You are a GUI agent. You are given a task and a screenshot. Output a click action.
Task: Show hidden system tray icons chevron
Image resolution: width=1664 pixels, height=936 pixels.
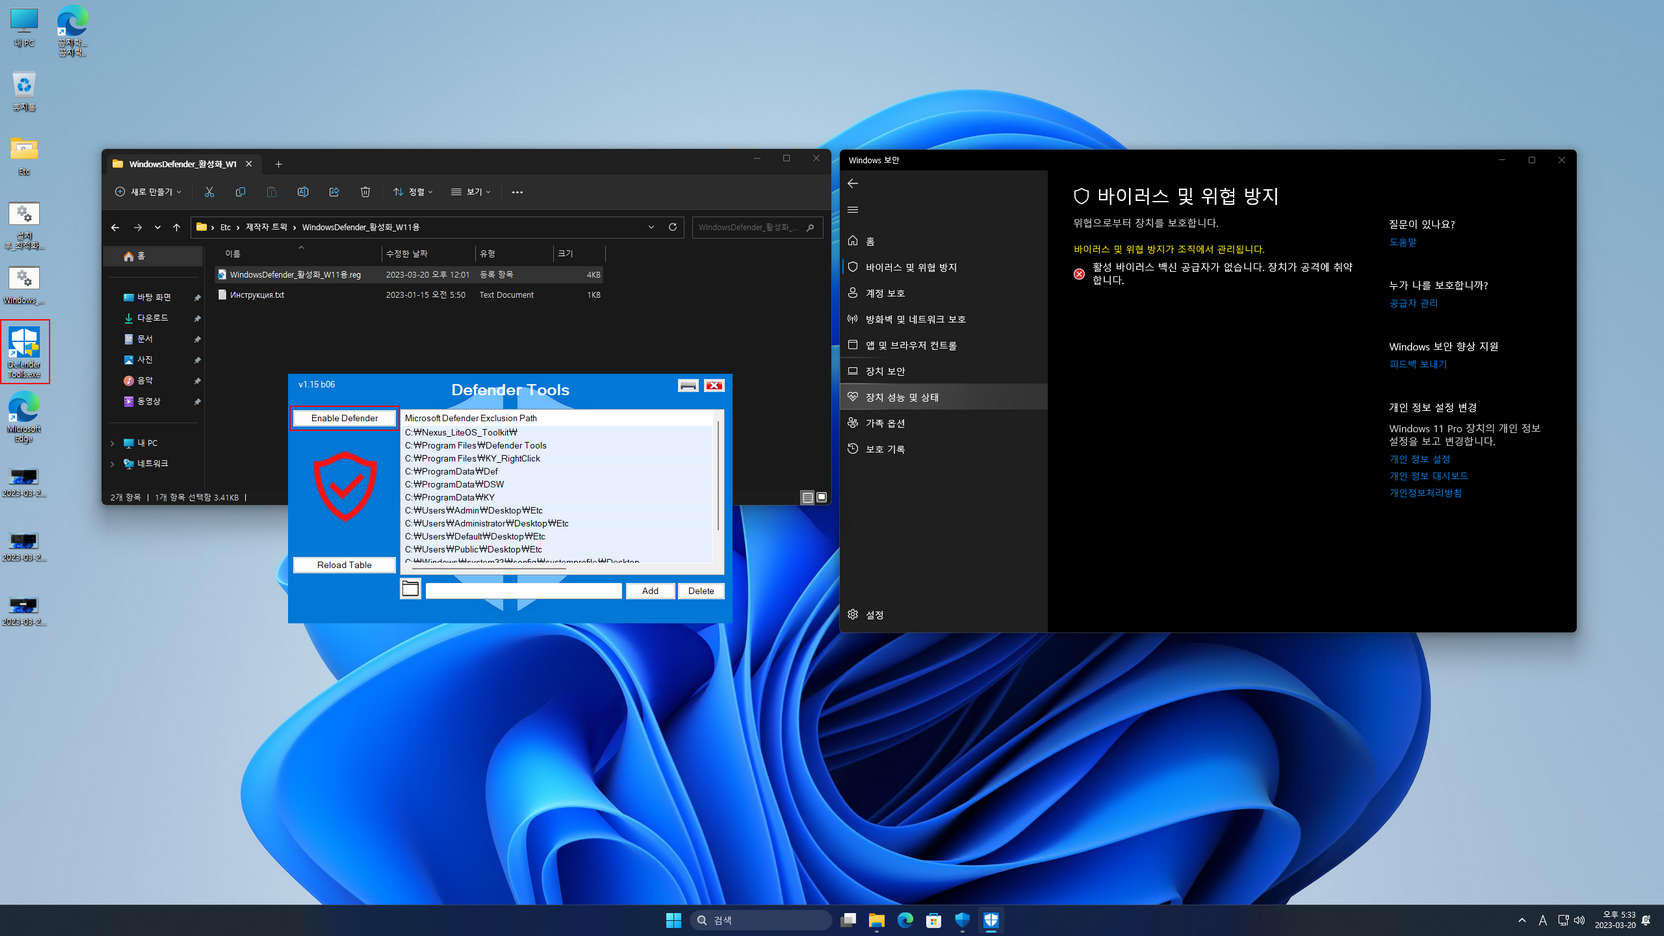[1522, 920]
